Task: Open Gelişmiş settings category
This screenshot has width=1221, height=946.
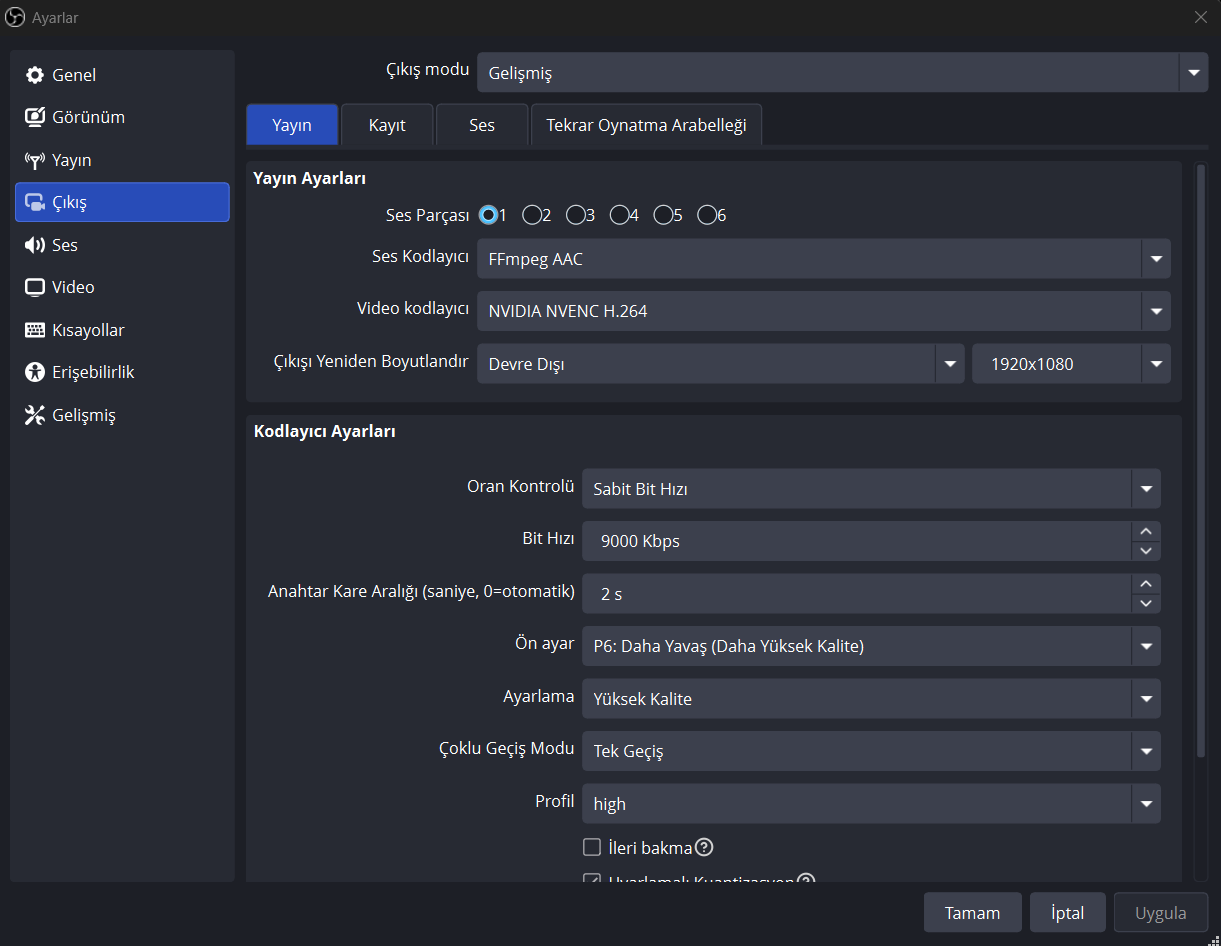Action: [x=122, y=415]
